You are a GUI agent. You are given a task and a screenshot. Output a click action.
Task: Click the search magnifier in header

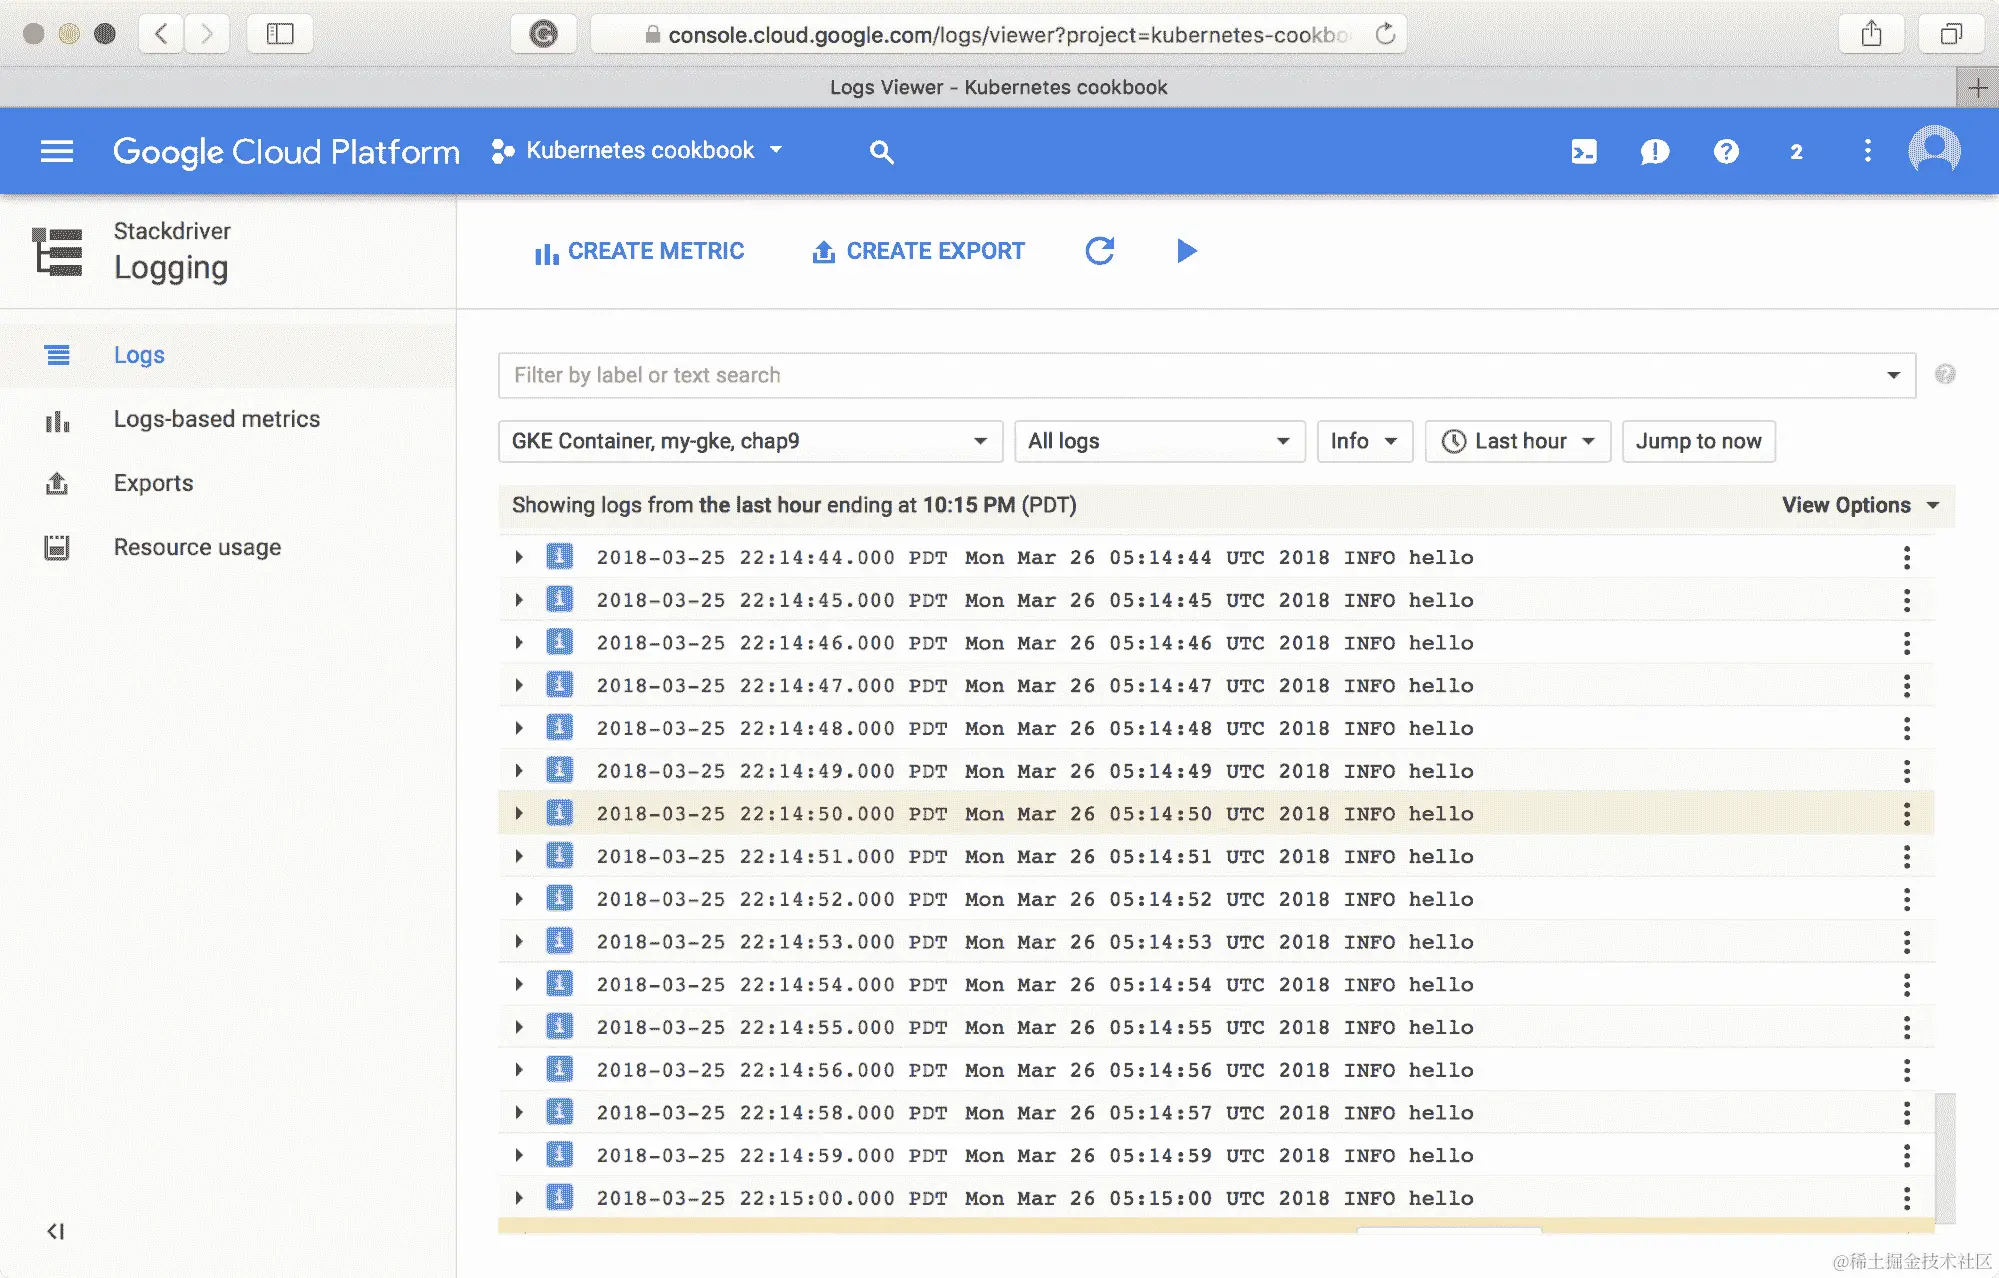881,152
